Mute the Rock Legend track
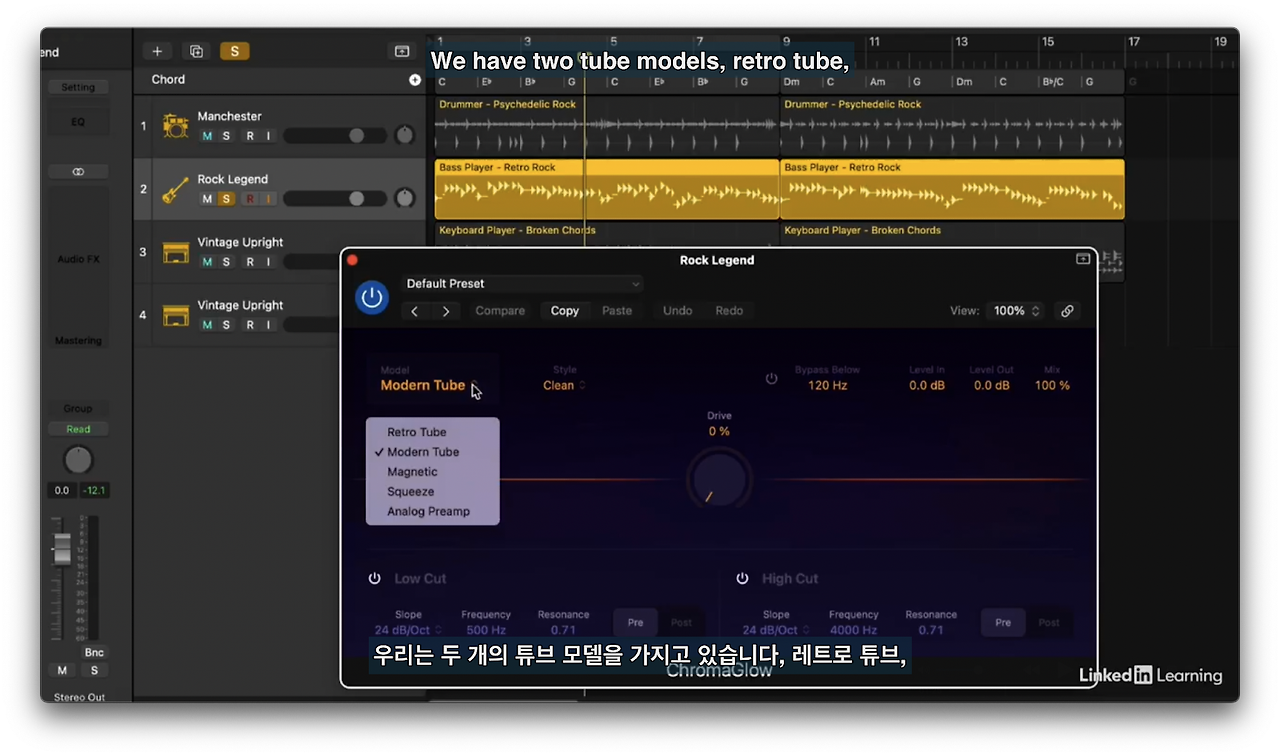 [x=207, y=199]
